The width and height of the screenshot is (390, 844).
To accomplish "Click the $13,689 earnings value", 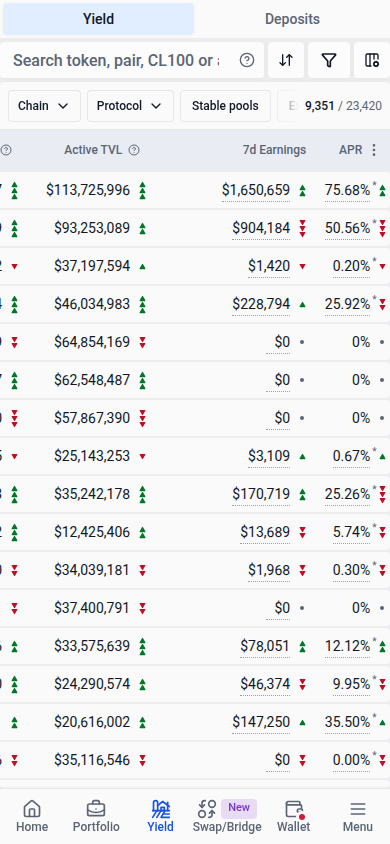I will pos(265,532).
